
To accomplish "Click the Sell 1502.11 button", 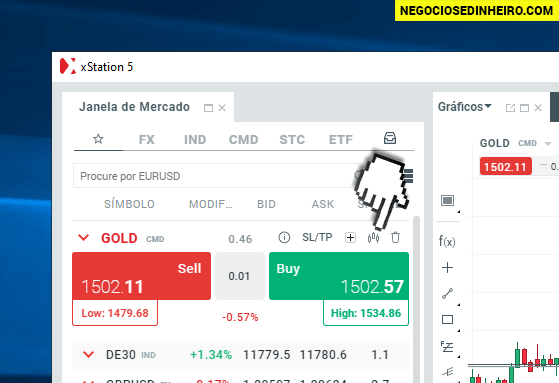I will tap(142, 276).
